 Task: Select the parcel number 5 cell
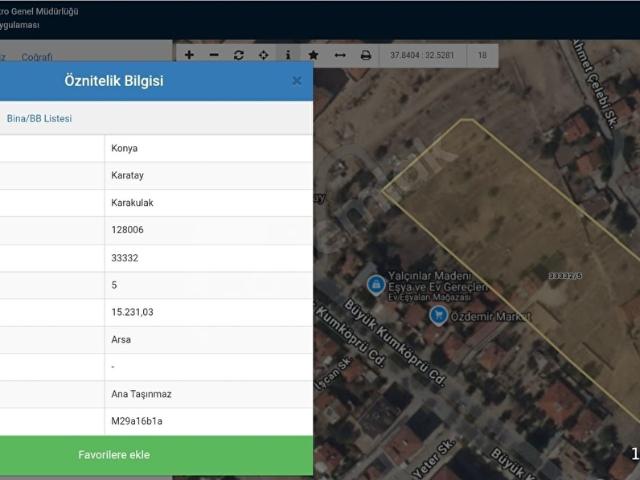(209, 285)
